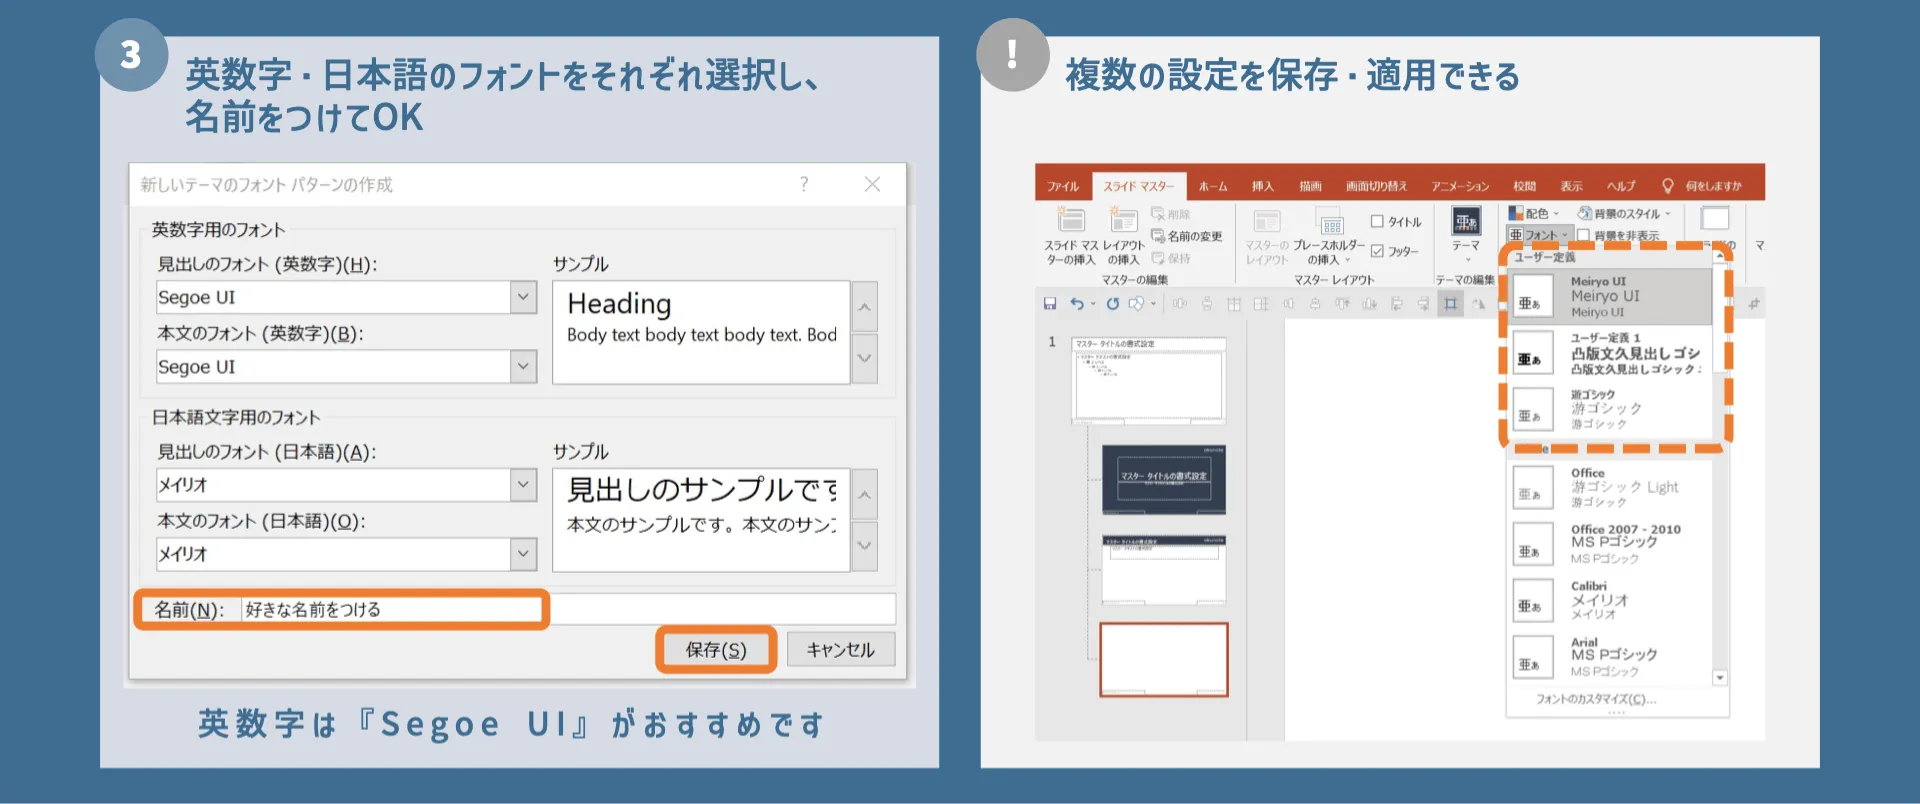
Task: Open the Themes (テーマ) gallery icon
Action: (1466, 222)
